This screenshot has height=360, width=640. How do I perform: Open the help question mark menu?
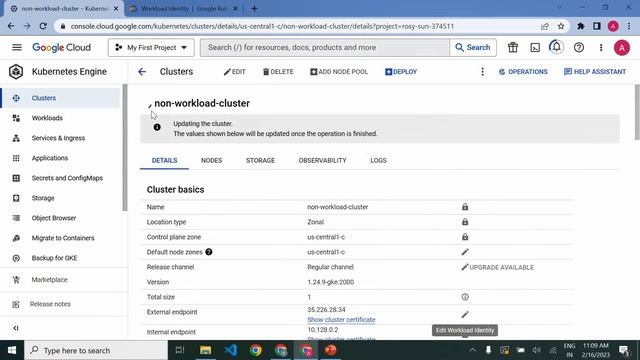[579, 48]
